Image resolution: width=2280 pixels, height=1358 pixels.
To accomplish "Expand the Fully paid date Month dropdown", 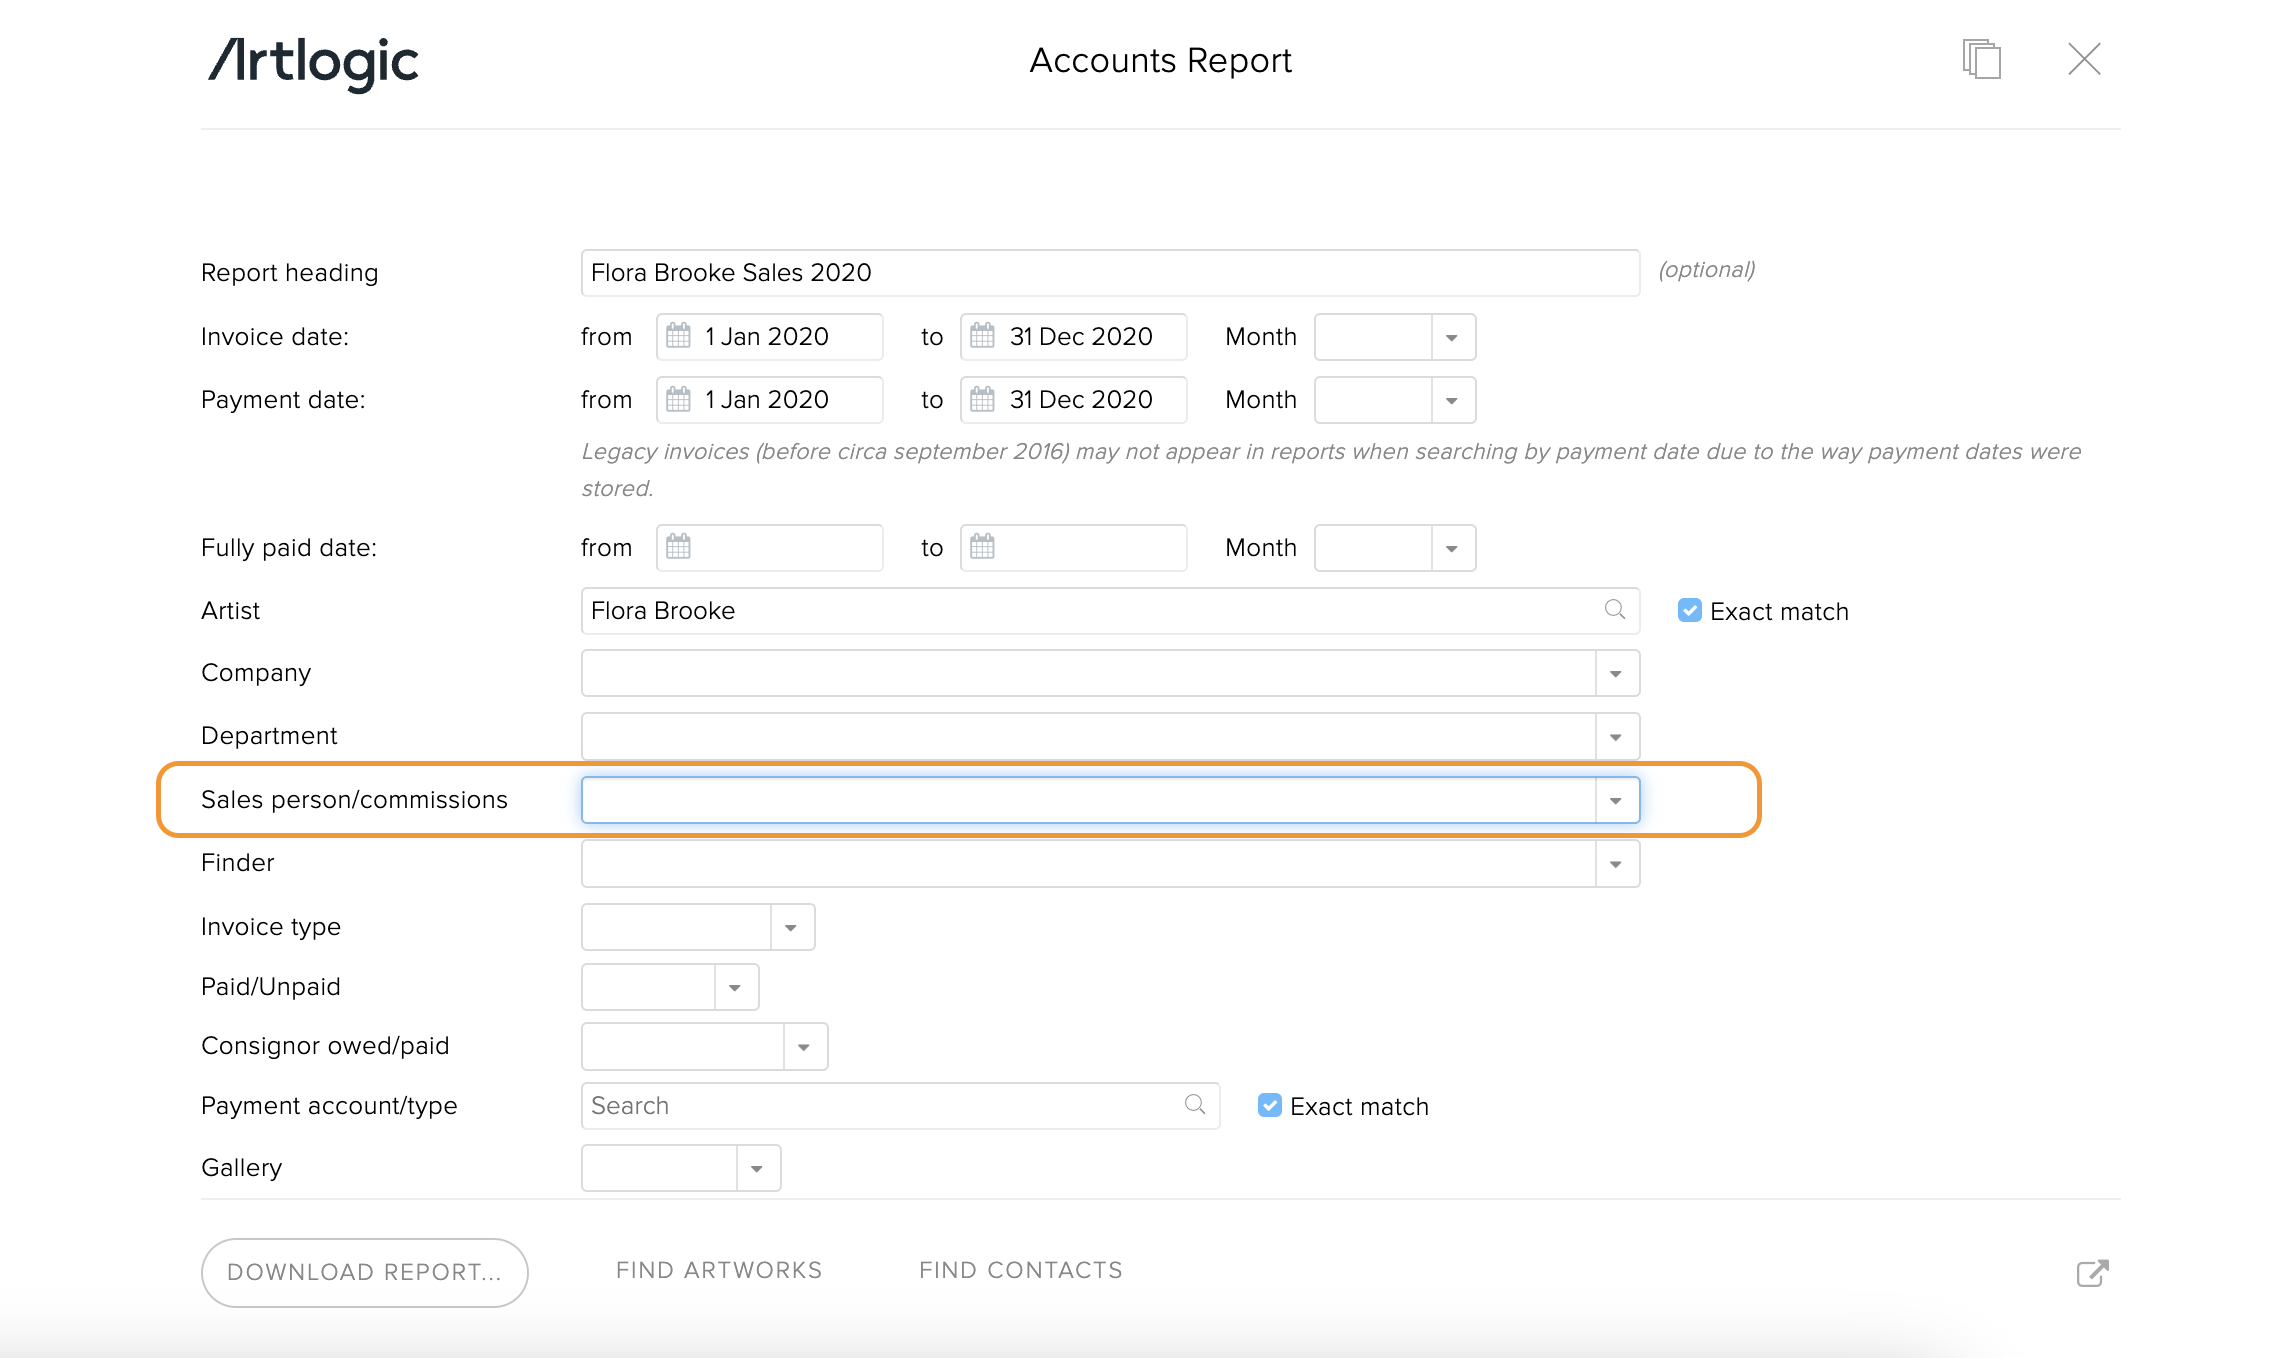I will [x=1452, y=548].
